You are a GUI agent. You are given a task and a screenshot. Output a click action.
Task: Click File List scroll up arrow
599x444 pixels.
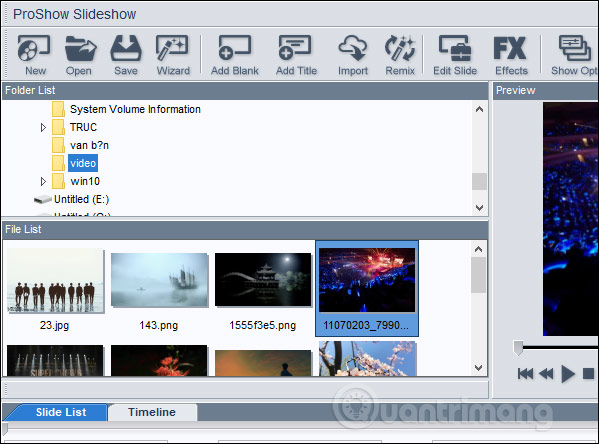click(478, 250)
